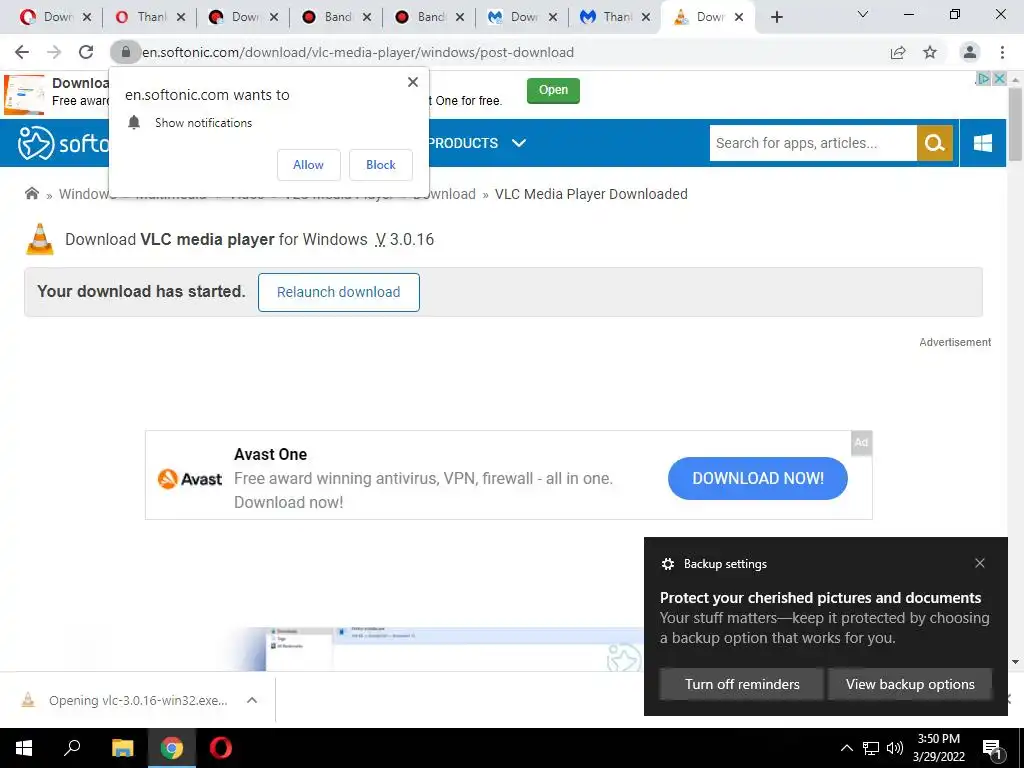Click the scrollbar down arrow

tap(1015, 662)
